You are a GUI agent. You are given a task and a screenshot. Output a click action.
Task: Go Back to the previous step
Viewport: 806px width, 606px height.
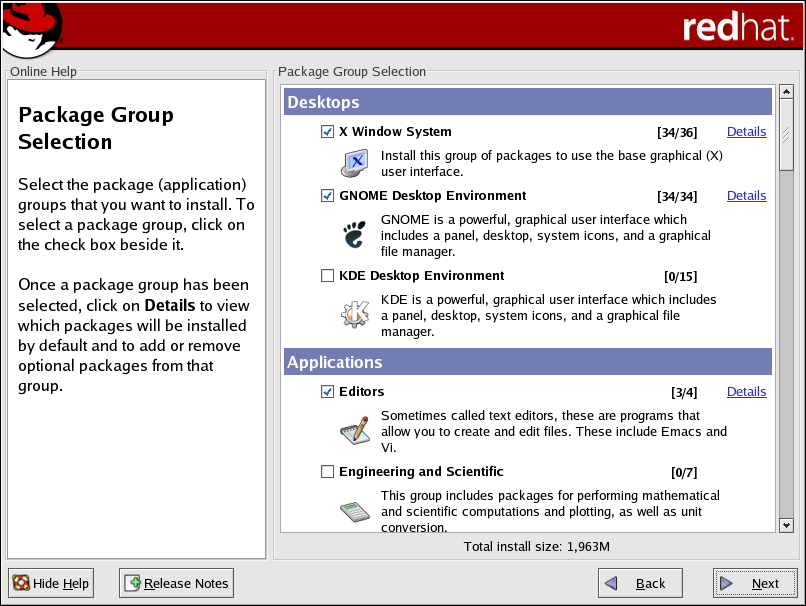640,583
